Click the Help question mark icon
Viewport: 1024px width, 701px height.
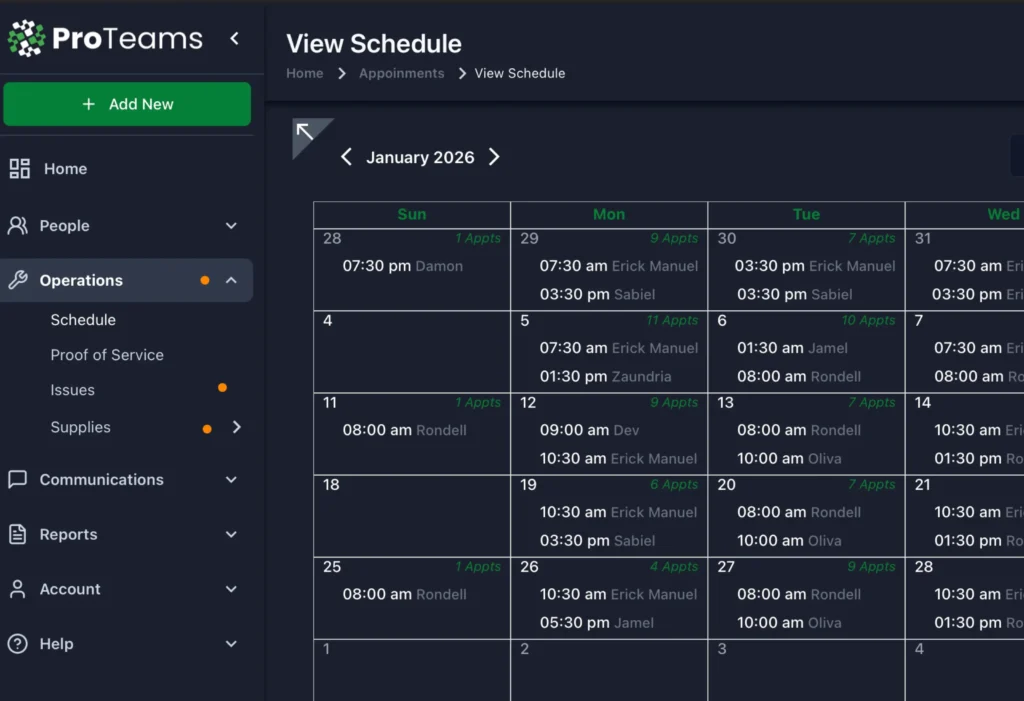(18, 644)
